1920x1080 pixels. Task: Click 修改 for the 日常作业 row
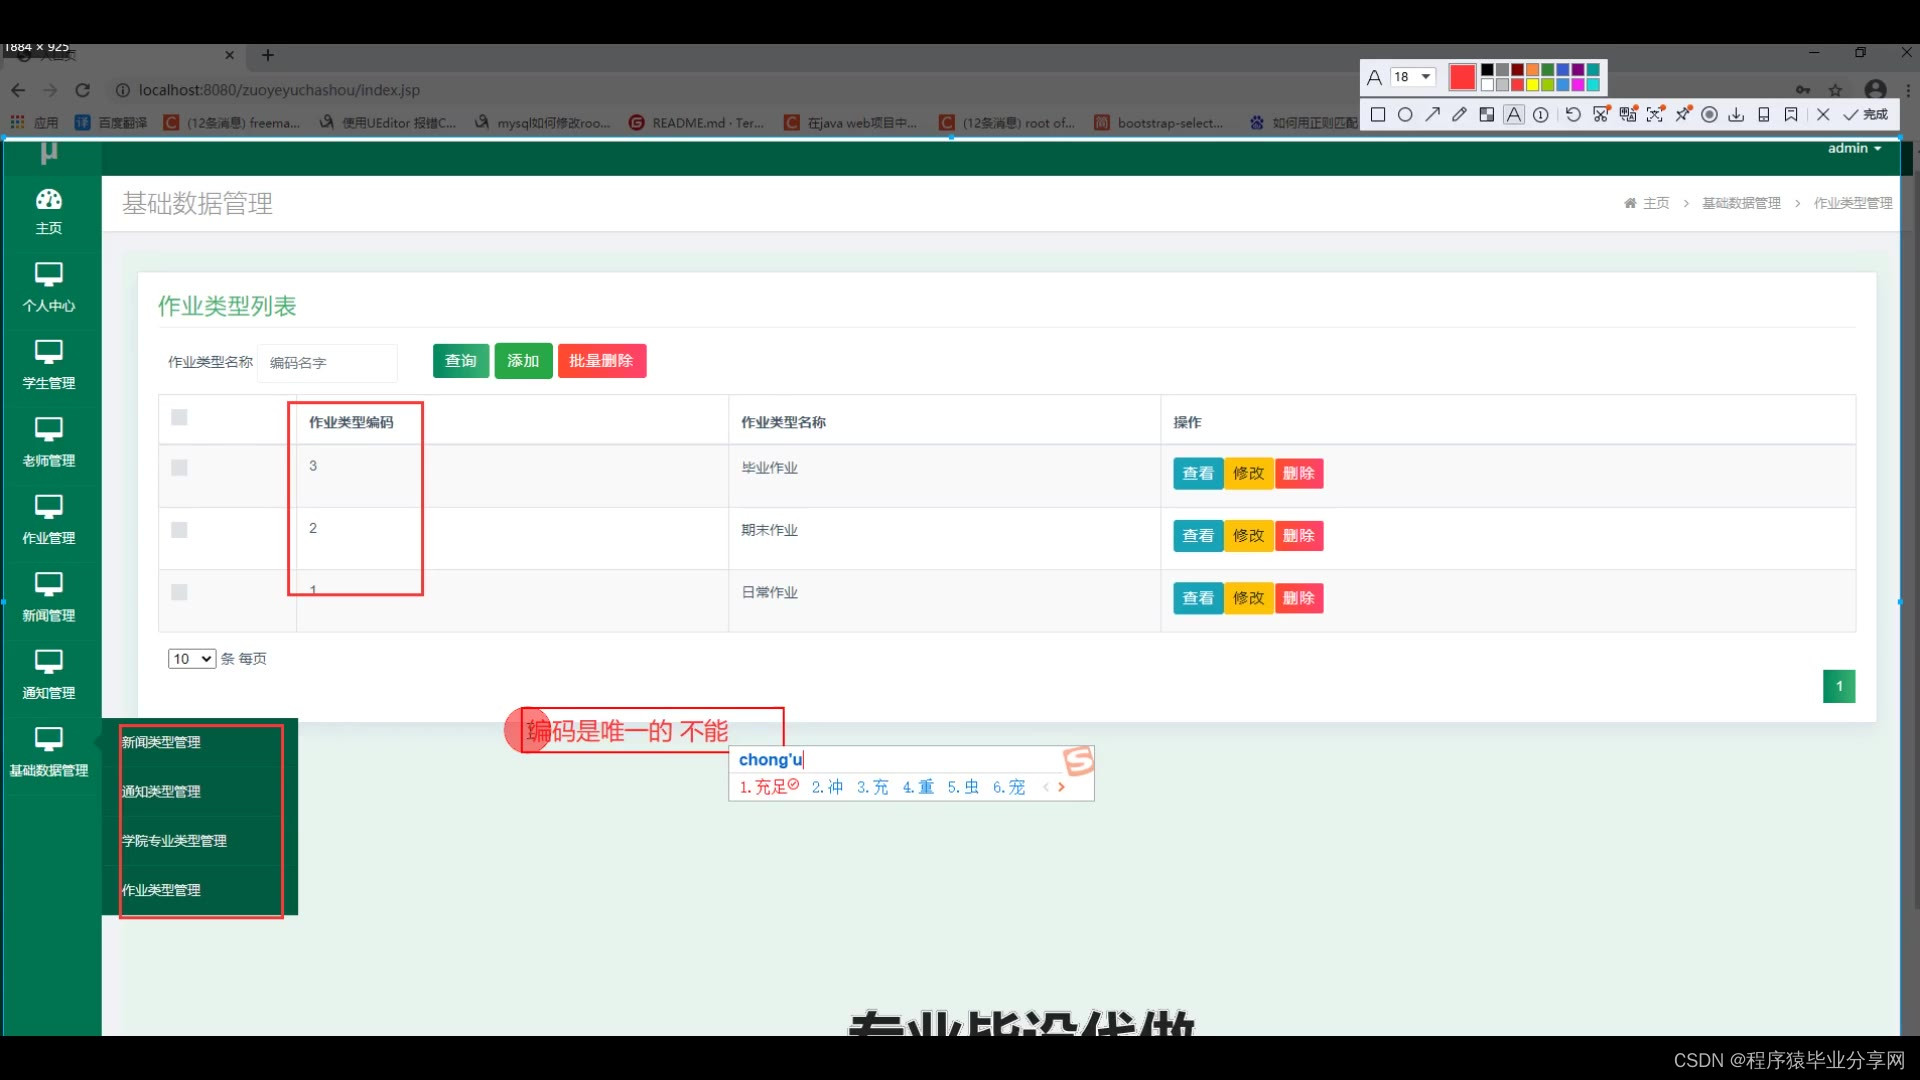point(1248,598)
